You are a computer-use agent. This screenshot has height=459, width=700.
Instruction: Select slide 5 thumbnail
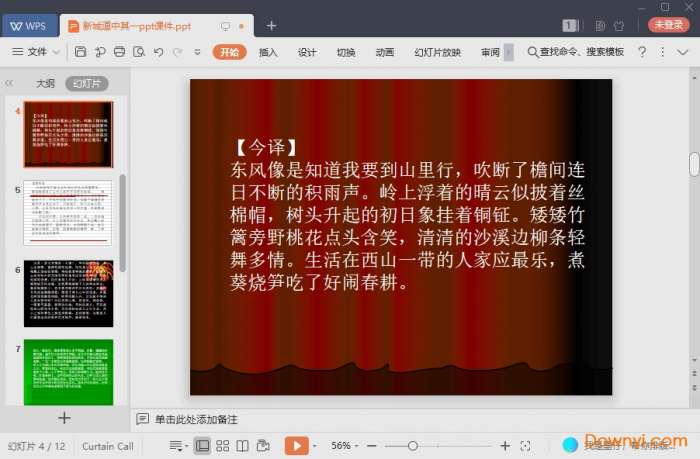[68, 213]
